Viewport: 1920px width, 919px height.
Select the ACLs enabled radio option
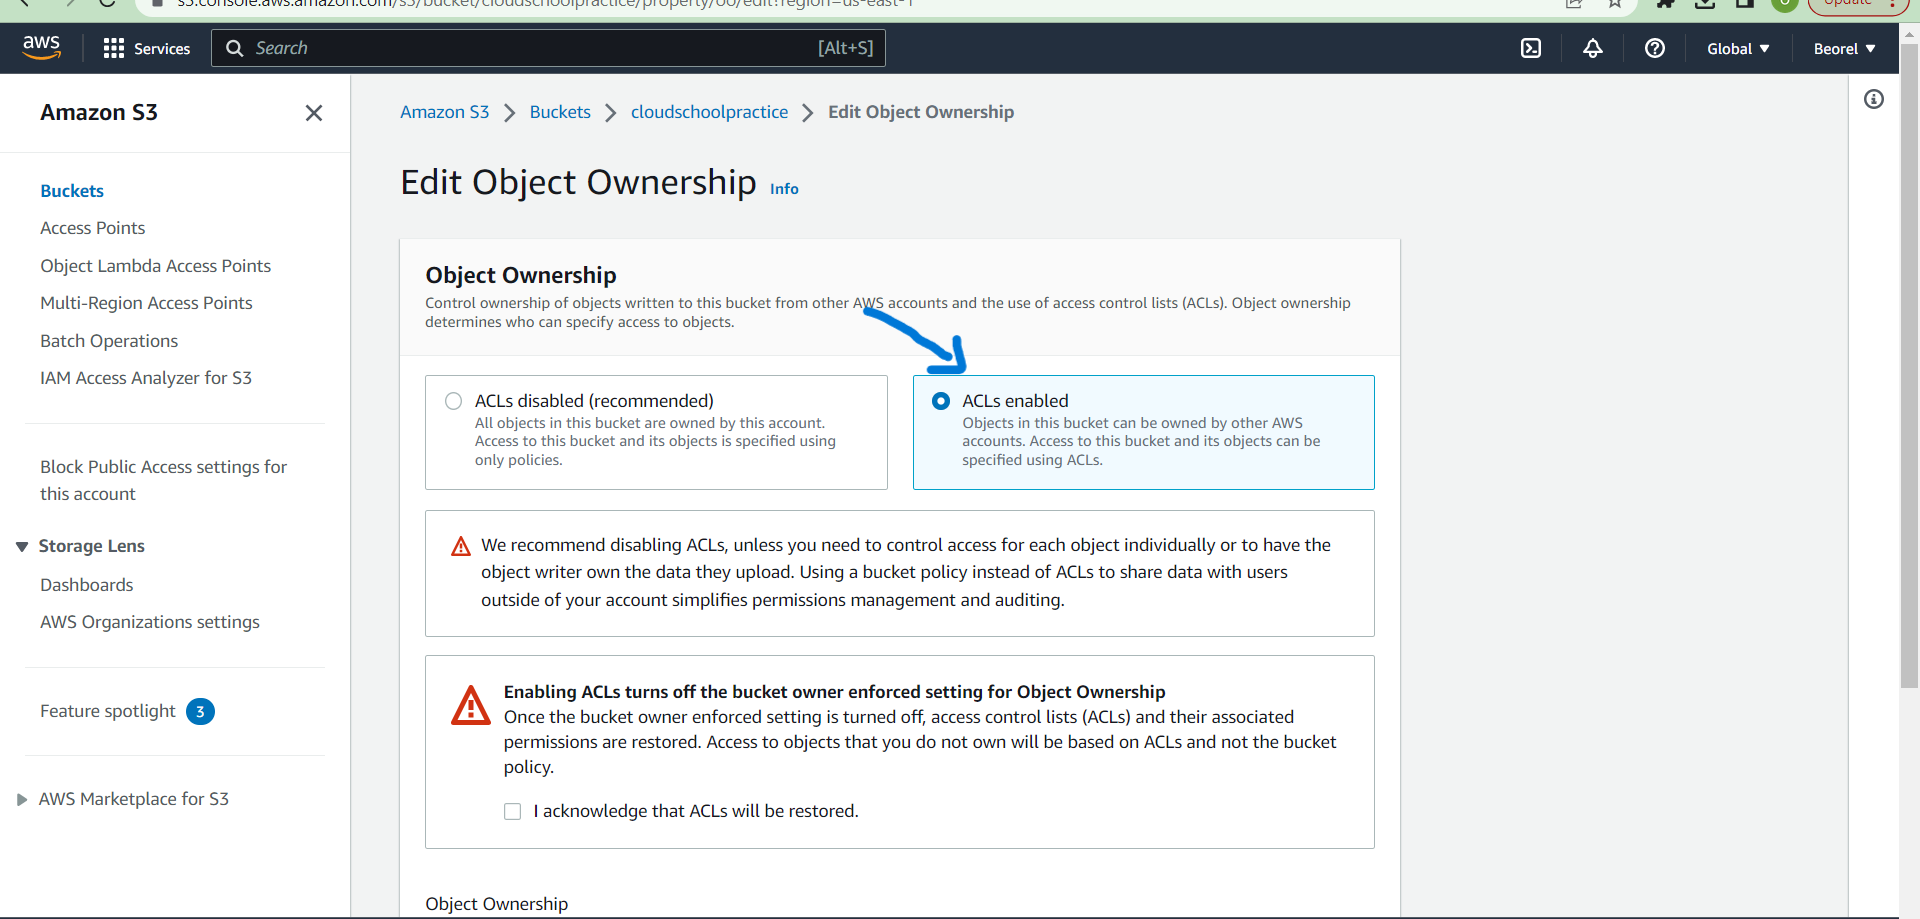(x=940, y=401)
